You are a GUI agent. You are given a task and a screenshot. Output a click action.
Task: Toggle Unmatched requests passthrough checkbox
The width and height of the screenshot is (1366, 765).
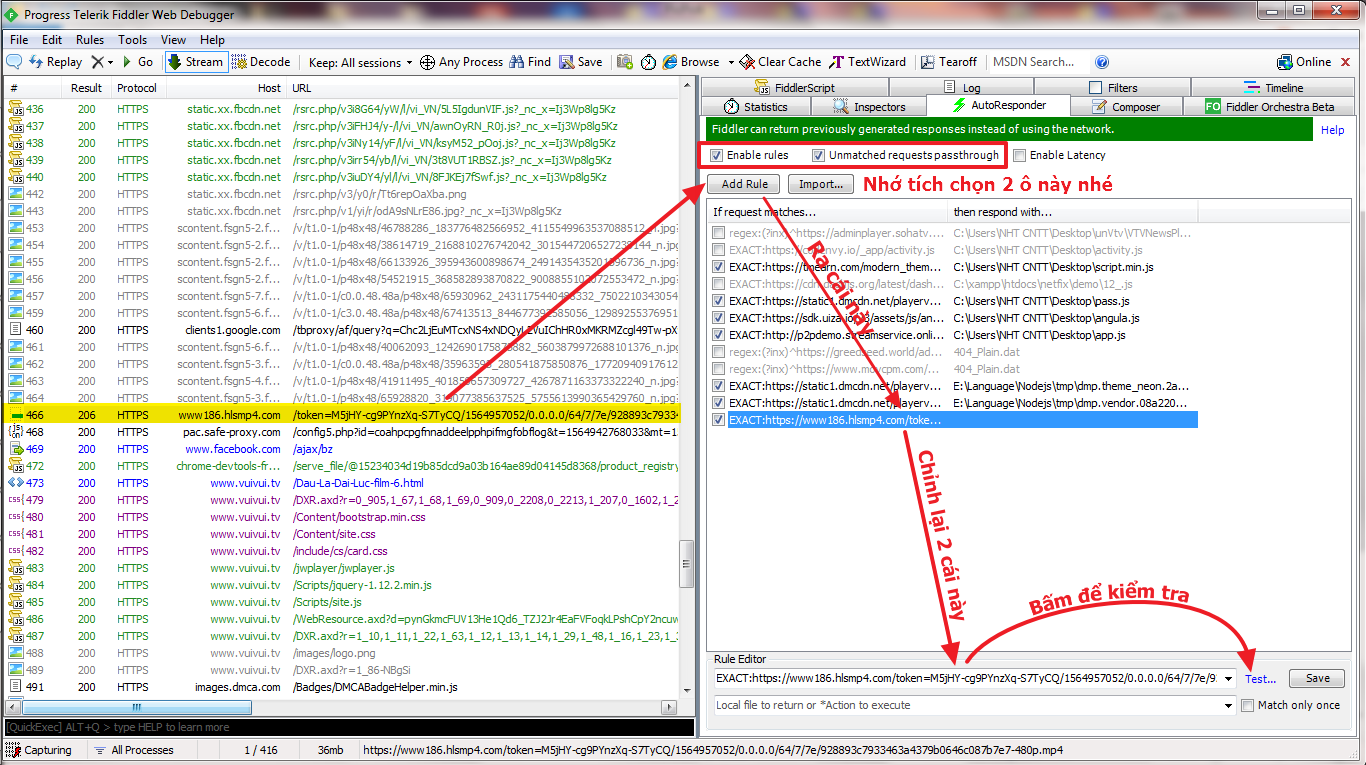coord(818,155)
